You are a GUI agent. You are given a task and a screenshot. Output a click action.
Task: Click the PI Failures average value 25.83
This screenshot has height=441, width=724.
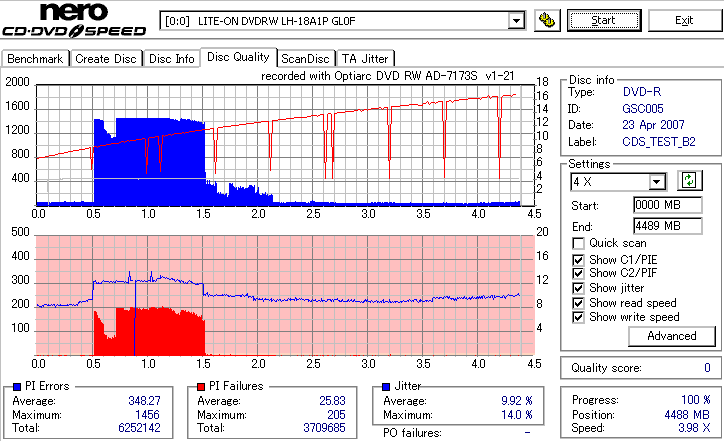(x=332, y=401)
